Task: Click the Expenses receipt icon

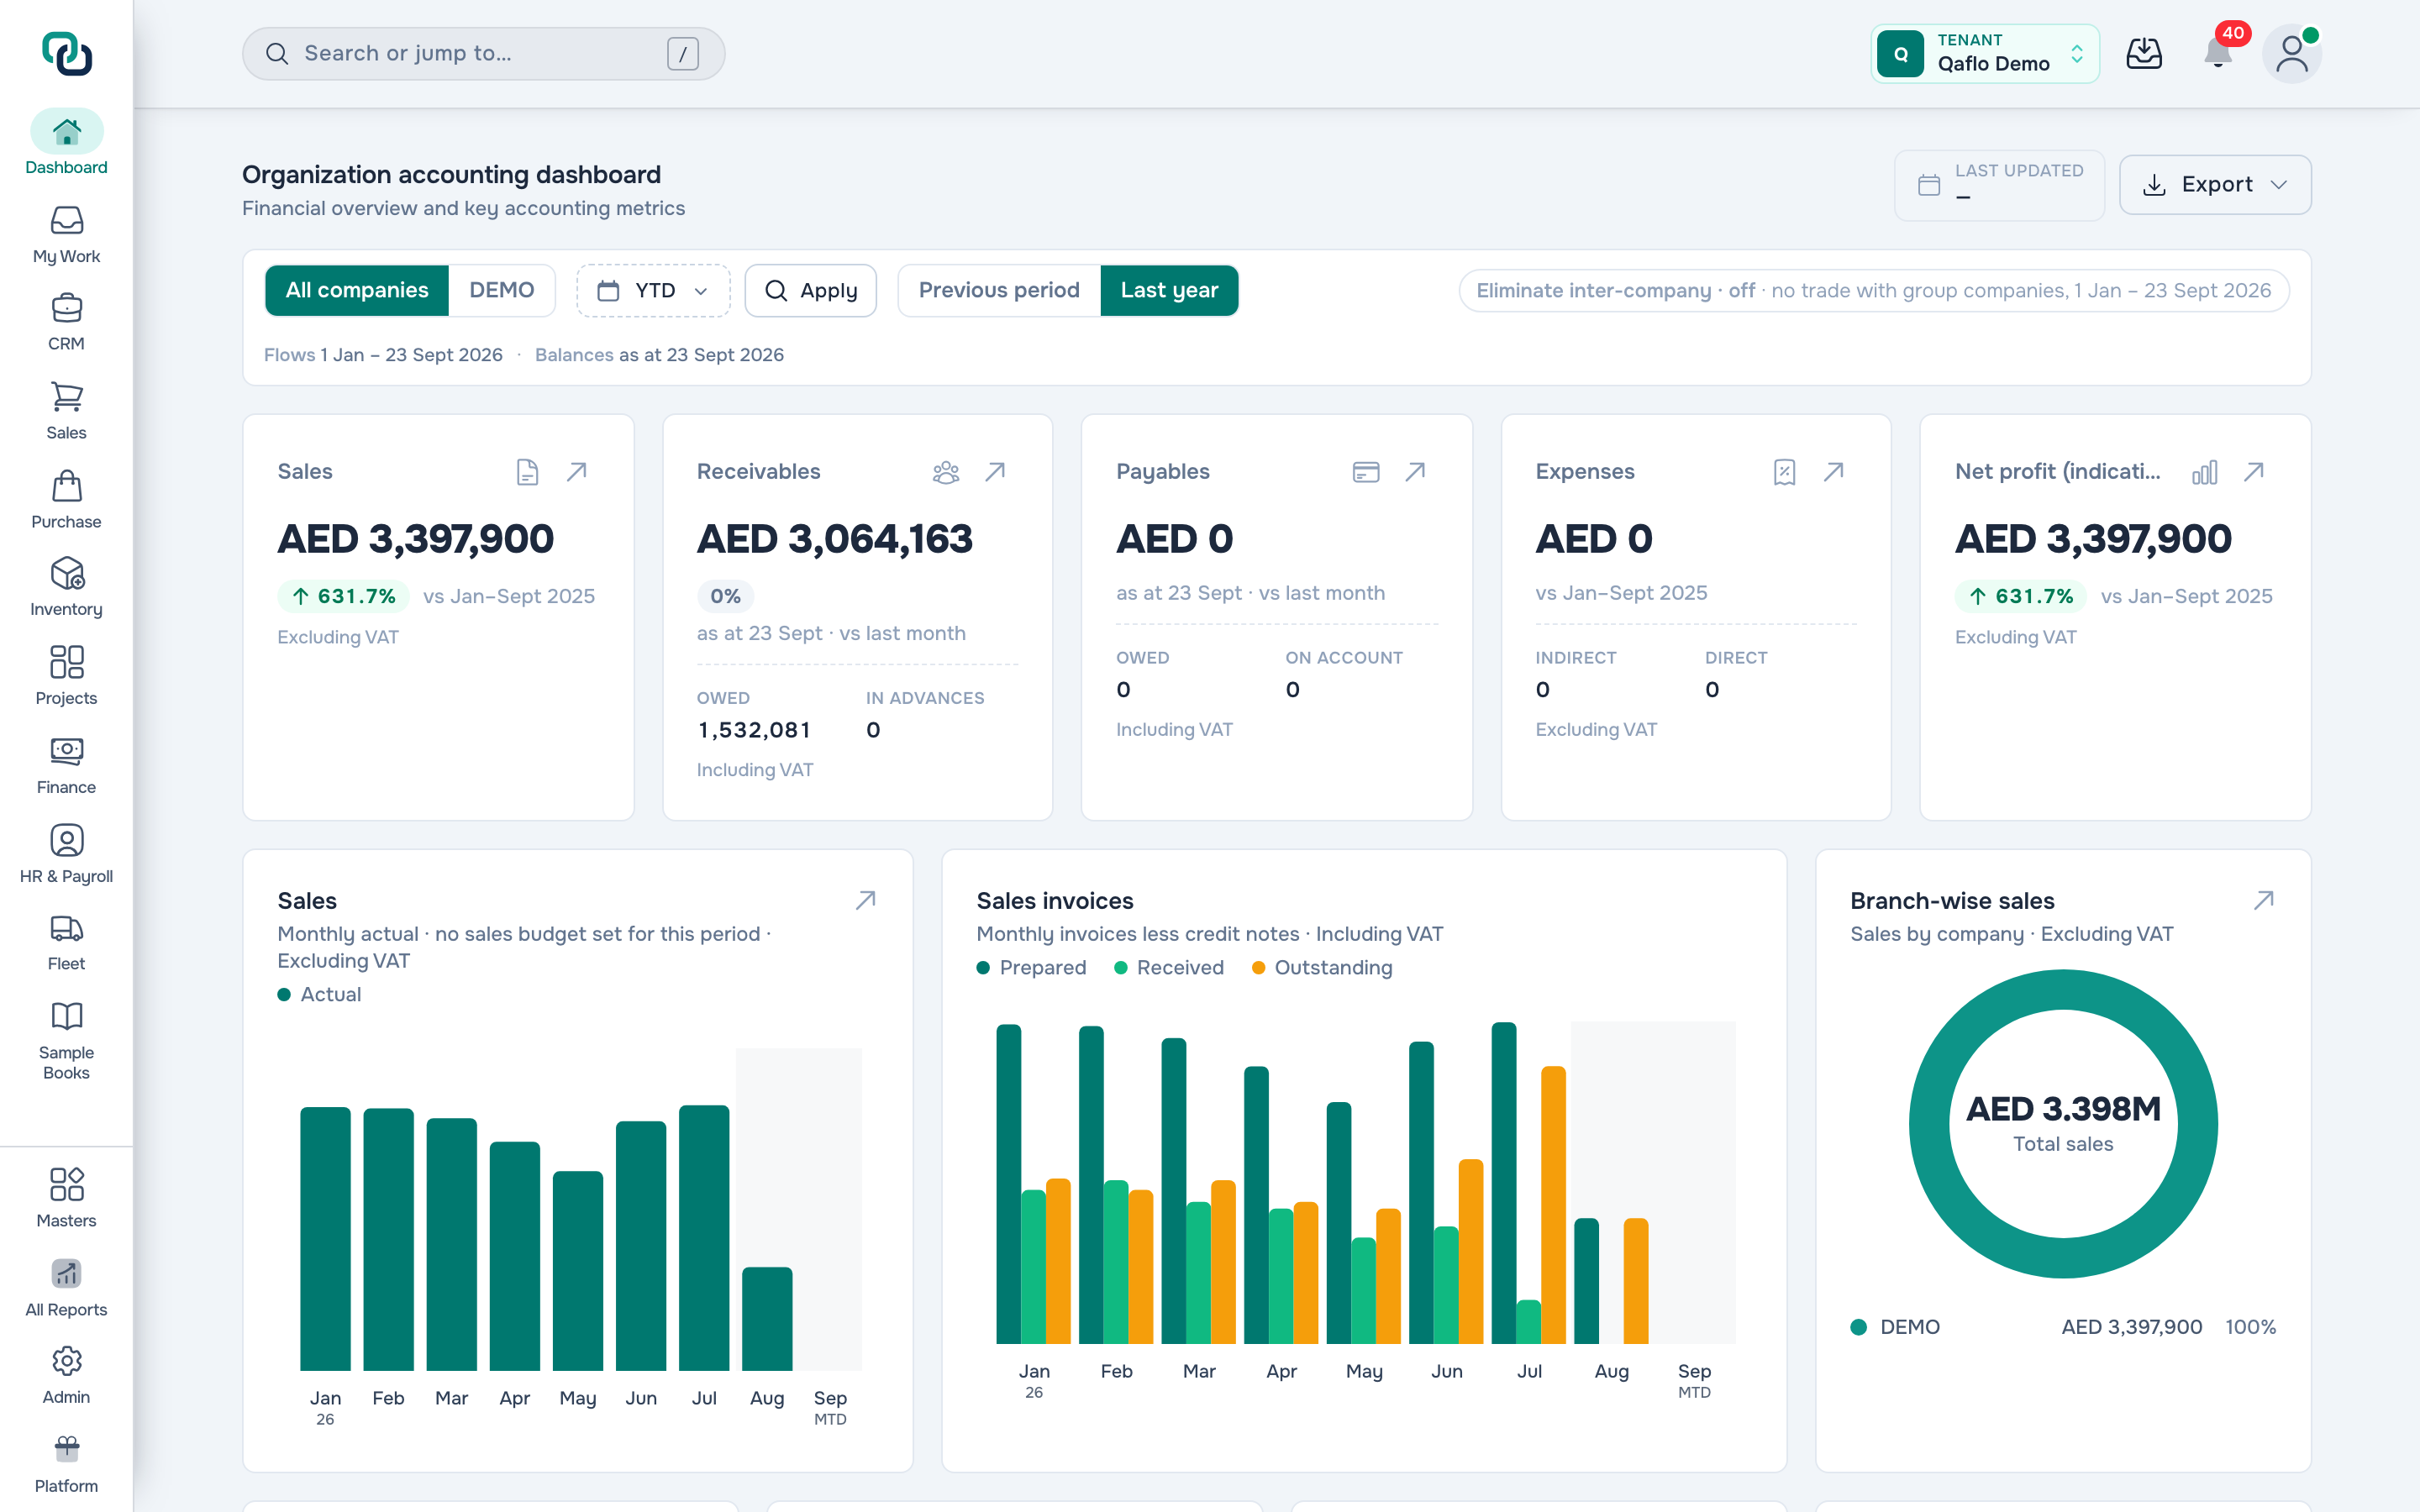Action: 1785,472
